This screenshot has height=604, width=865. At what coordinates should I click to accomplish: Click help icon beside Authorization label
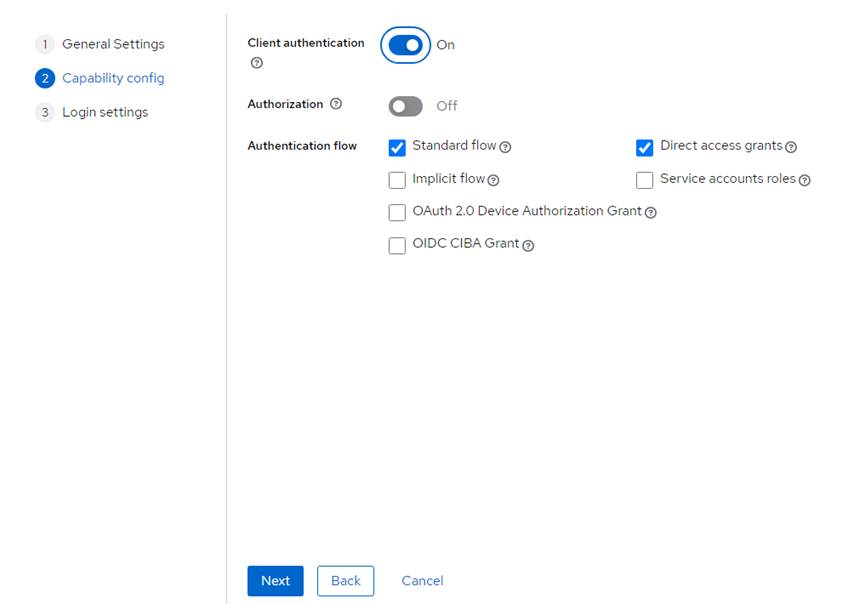coord(336,104)
